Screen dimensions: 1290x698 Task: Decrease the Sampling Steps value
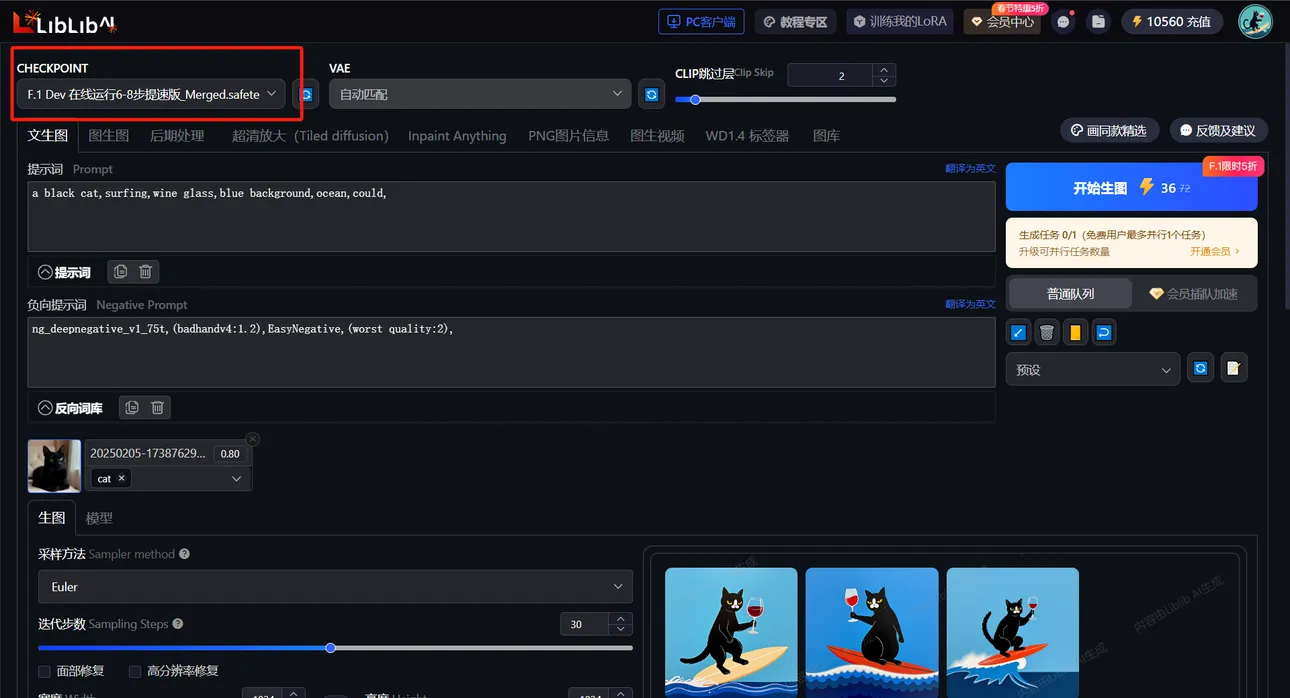[622, 629]
